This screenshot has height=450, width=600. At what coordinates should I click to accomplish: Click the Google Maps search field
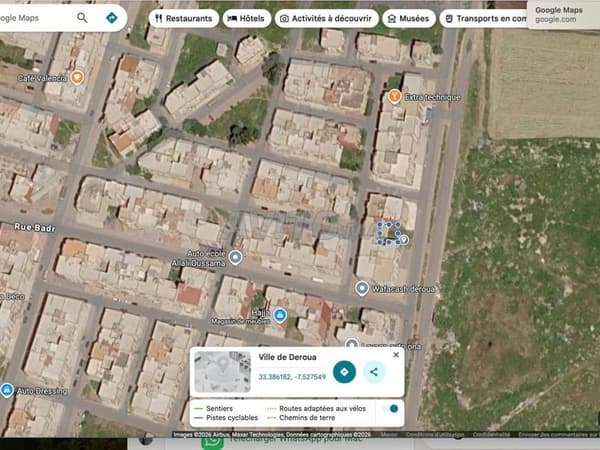[x=34, y=18]
